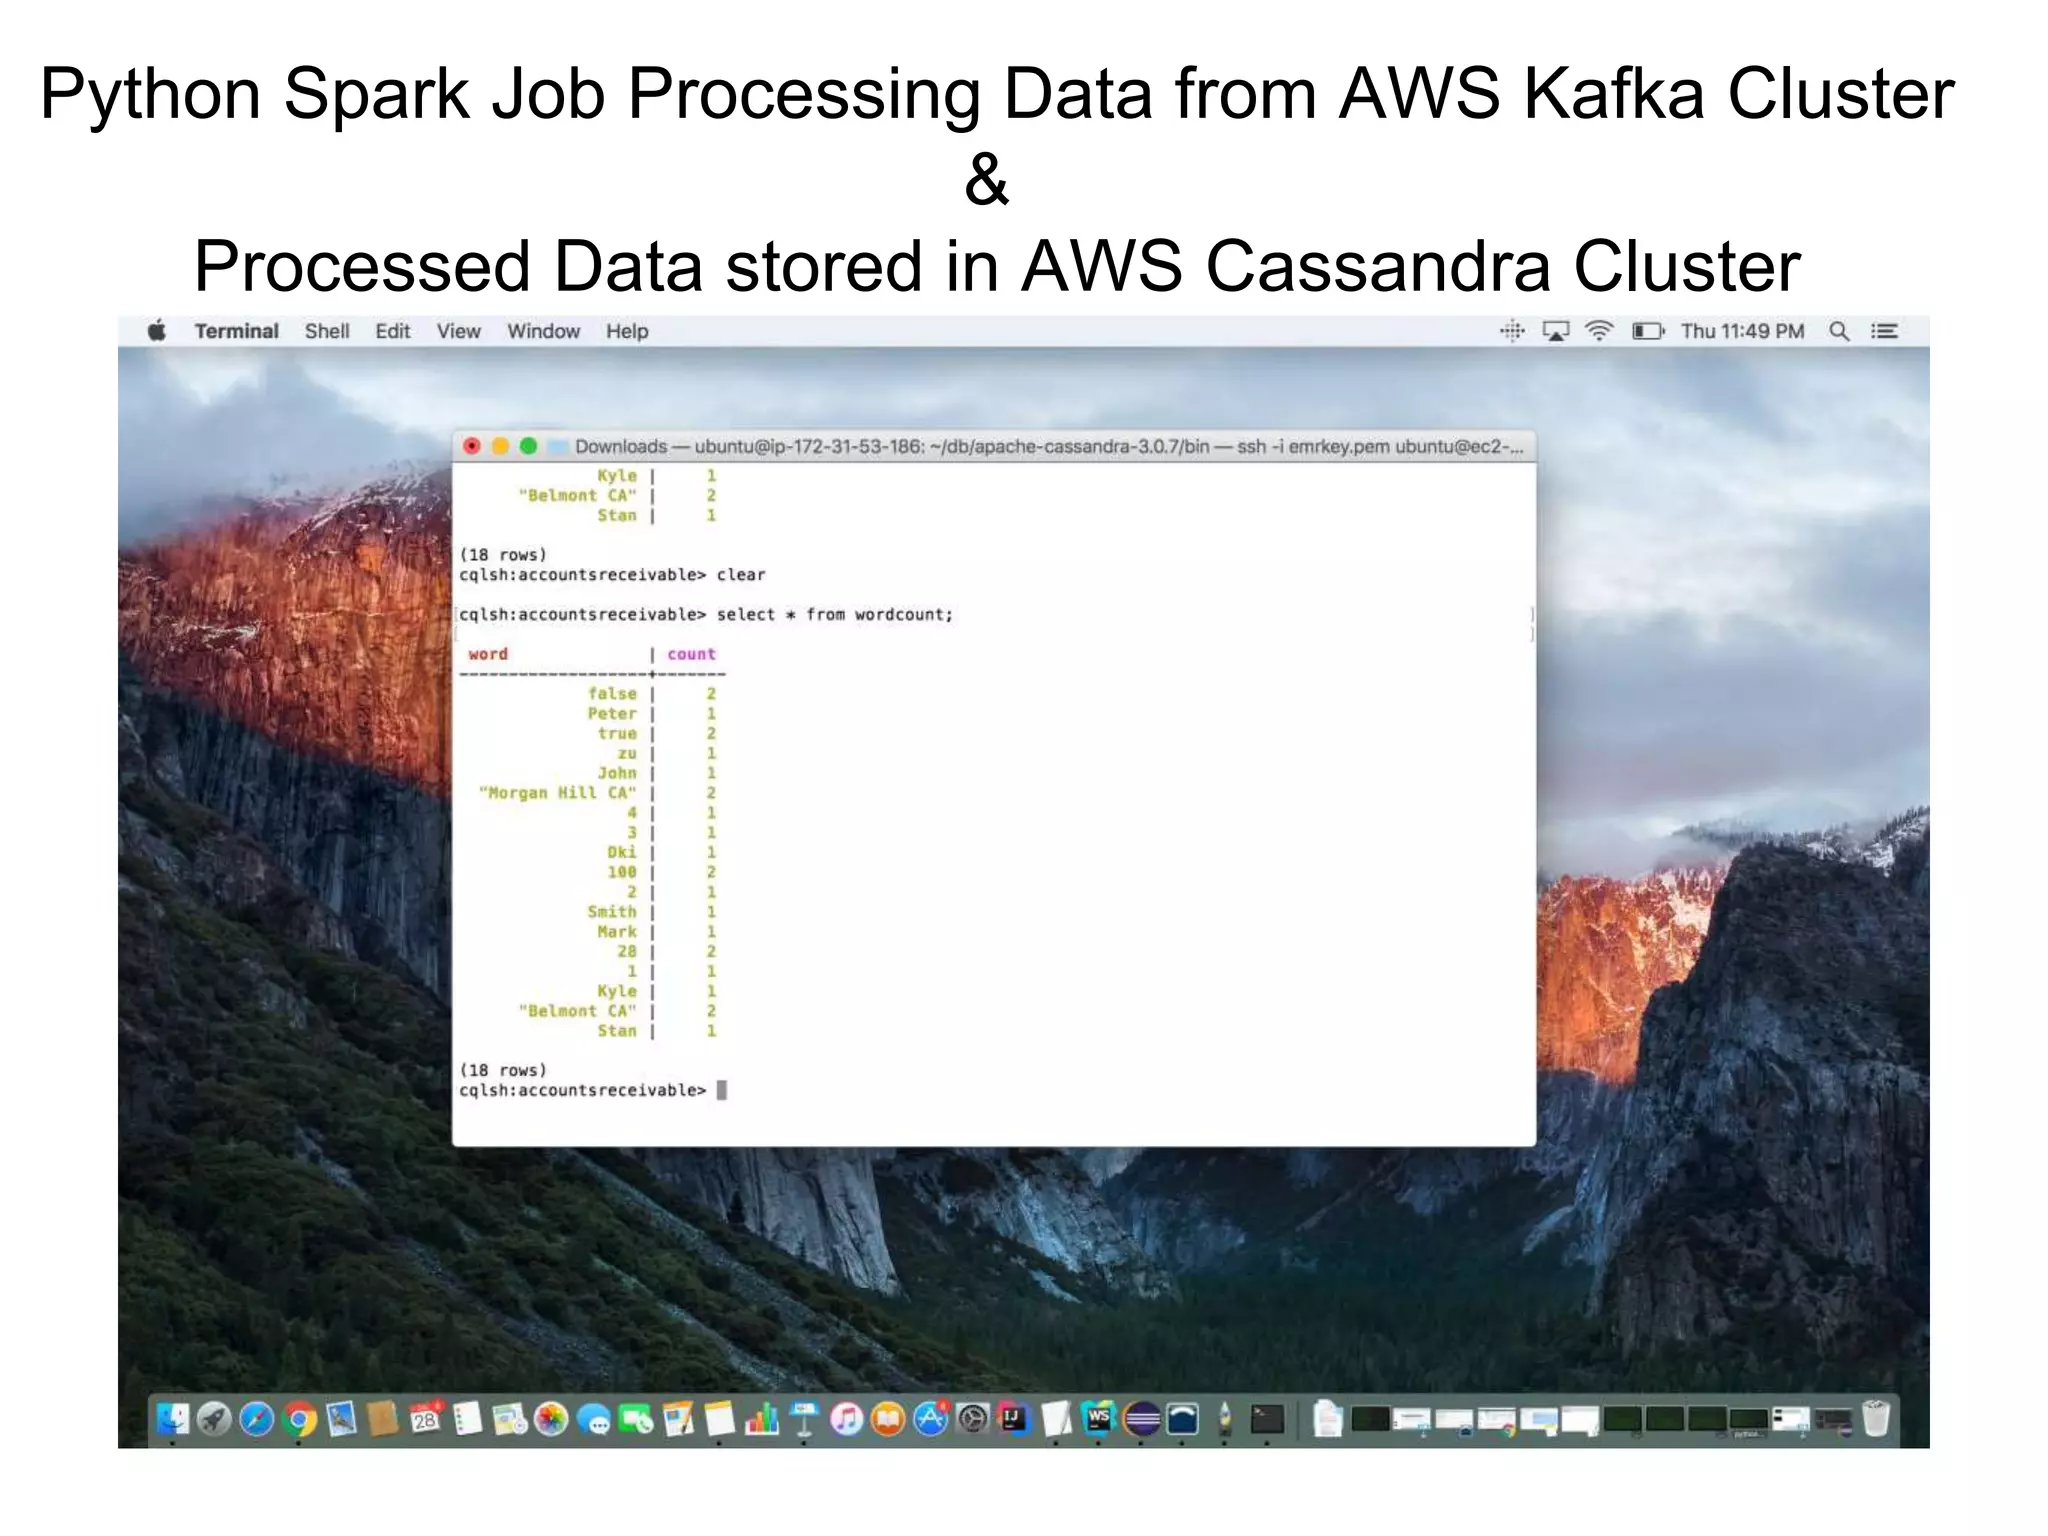Open Reminders list icon in dock
This screenshot has height=1536, width=2048.
coord(467,1419)
